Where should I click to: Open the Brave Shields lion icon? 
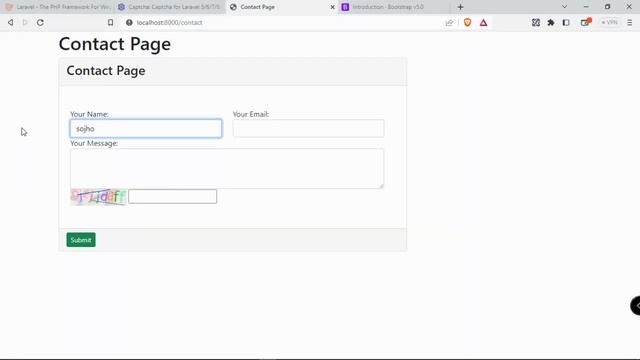467,22
